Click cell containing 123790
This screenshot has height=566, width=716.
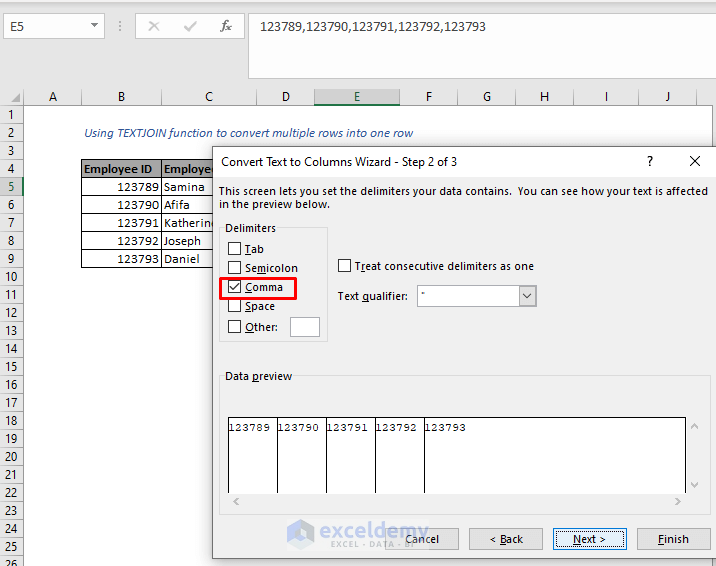pos(121,205)
